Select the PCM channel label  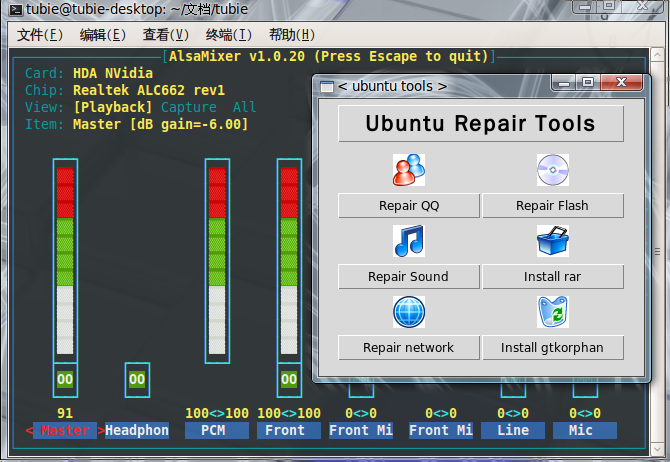(x=217, y=430)
